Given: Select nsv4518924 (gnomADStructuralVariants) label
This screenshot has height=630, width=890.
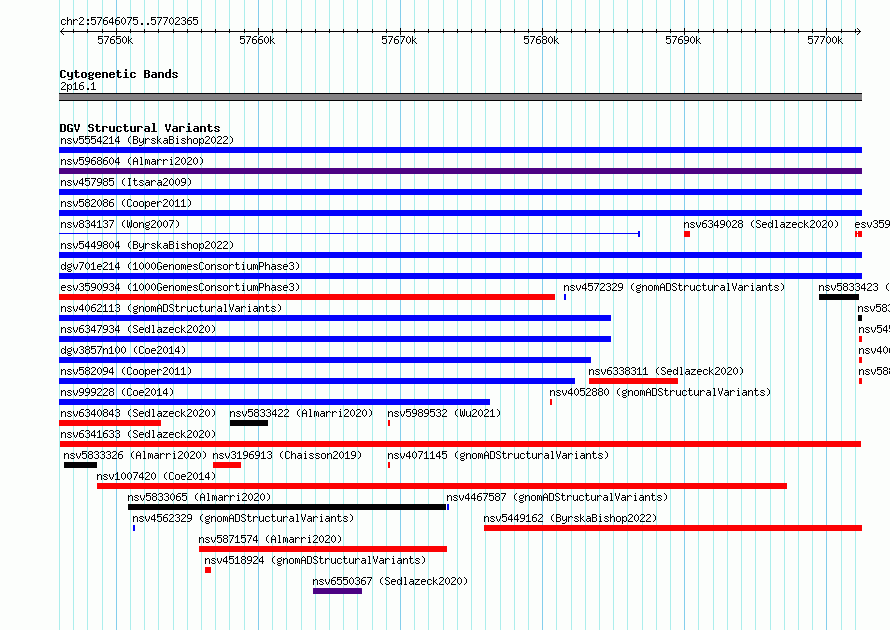Looking at the screenshot, I should tap(315, 560).
